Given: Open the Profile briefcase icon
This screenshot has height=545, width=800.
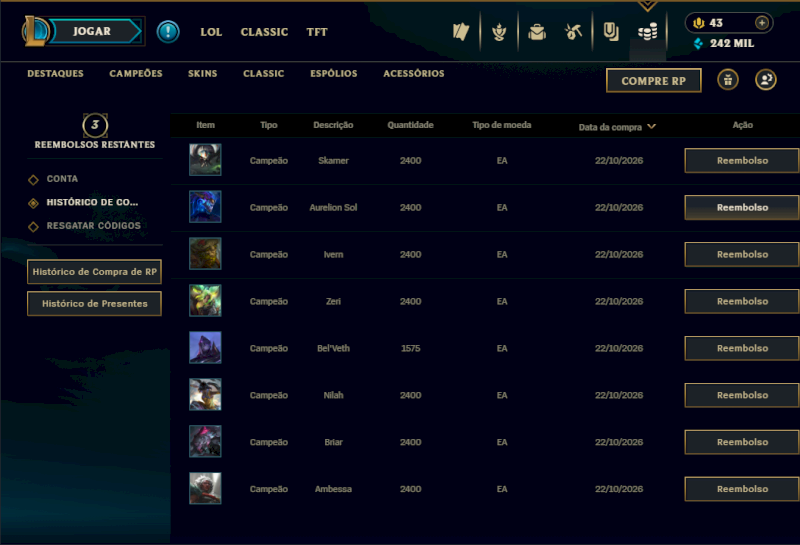Looking at the screenshot, I should coord(537,33).
